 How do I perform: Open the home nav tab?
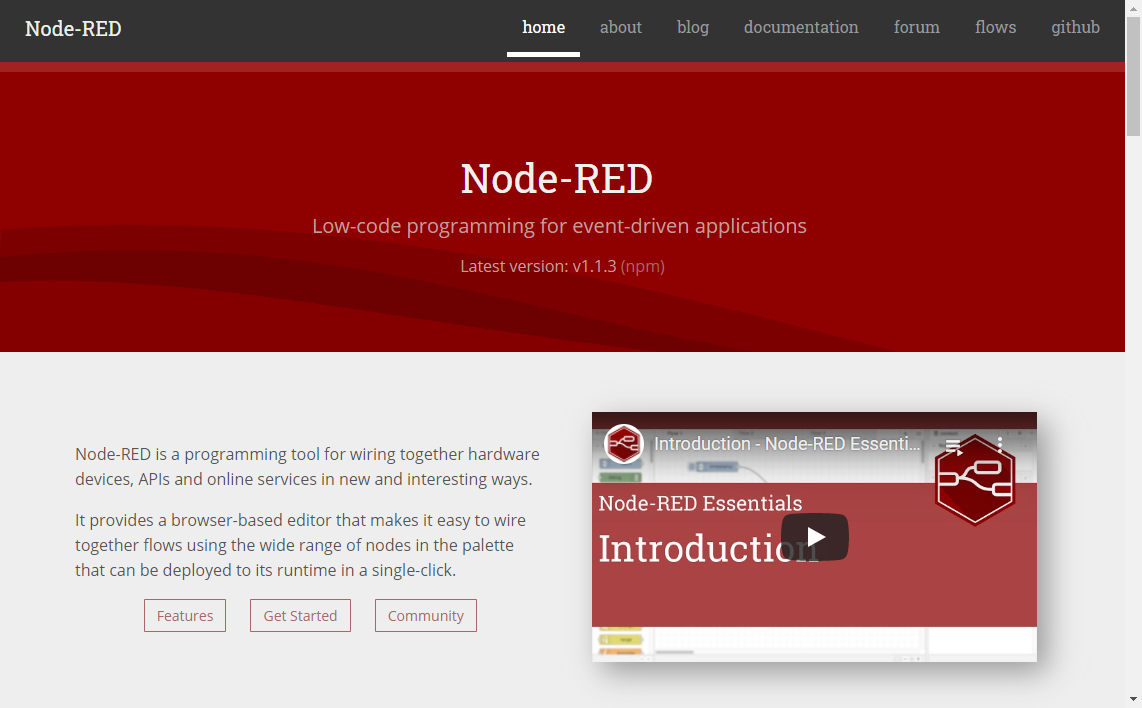click(x=543, y=28)
